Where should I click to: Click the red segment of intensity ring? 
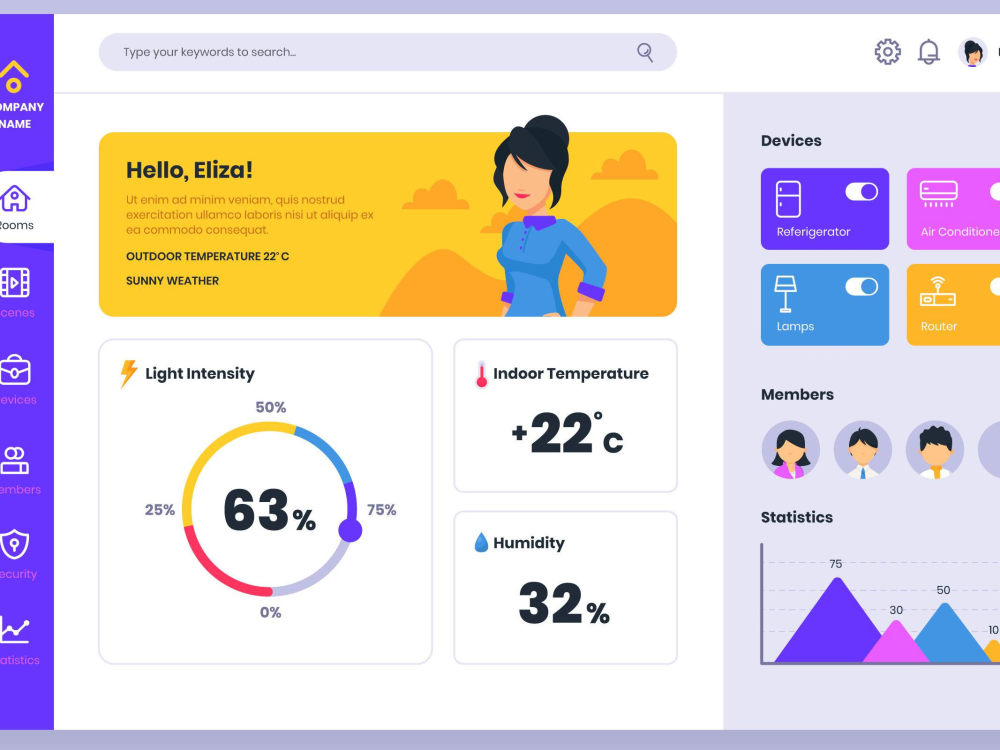tap(211, 568)
